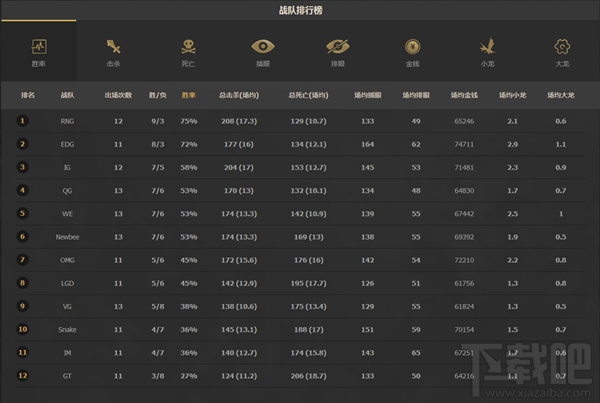This screenshot has width=600, height=403.
Task: Click IM average ward clears 65
Action: pyautogui.click(x=416, y=353)
